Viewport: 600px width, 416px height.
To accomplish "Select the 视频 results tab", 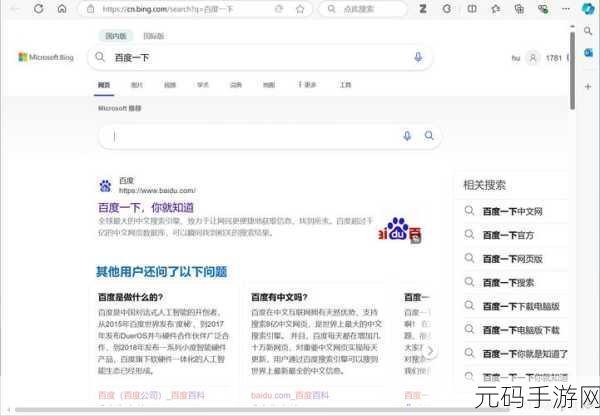I will [x=170, y=85].
